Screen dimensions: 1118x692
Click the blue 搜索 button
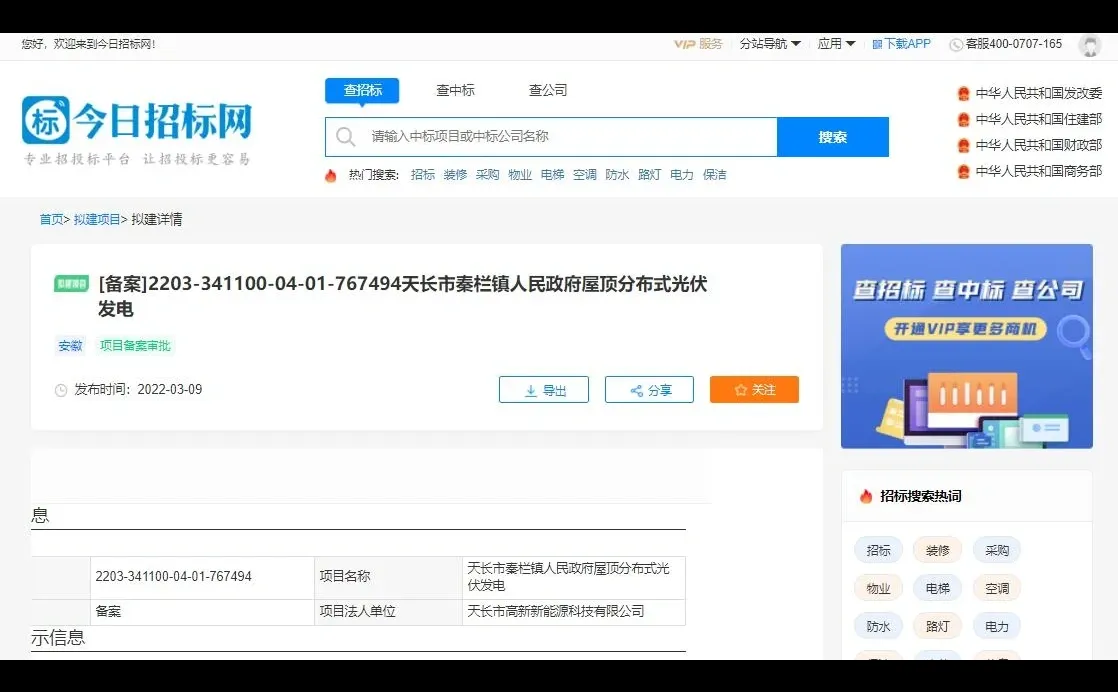click(x=833, y=136)
